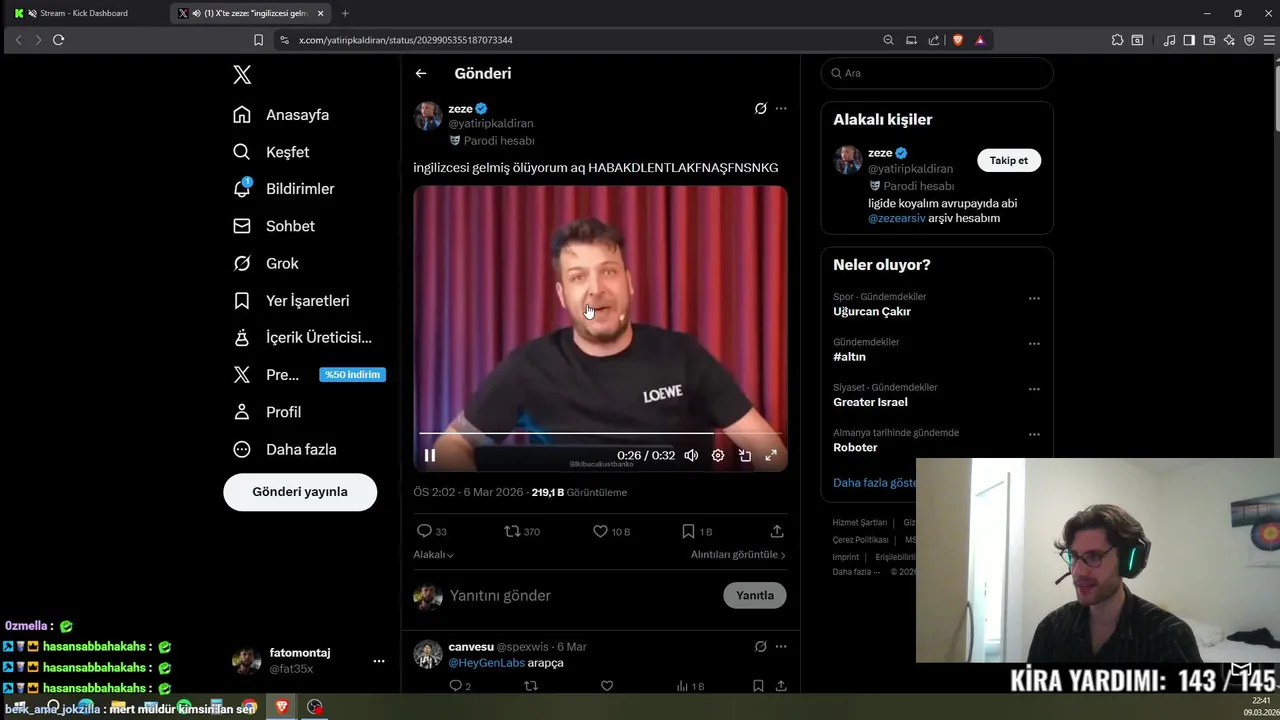The image size is (1280, 720).
Task: Open video settings gear
Action: (x=718, y=455)
